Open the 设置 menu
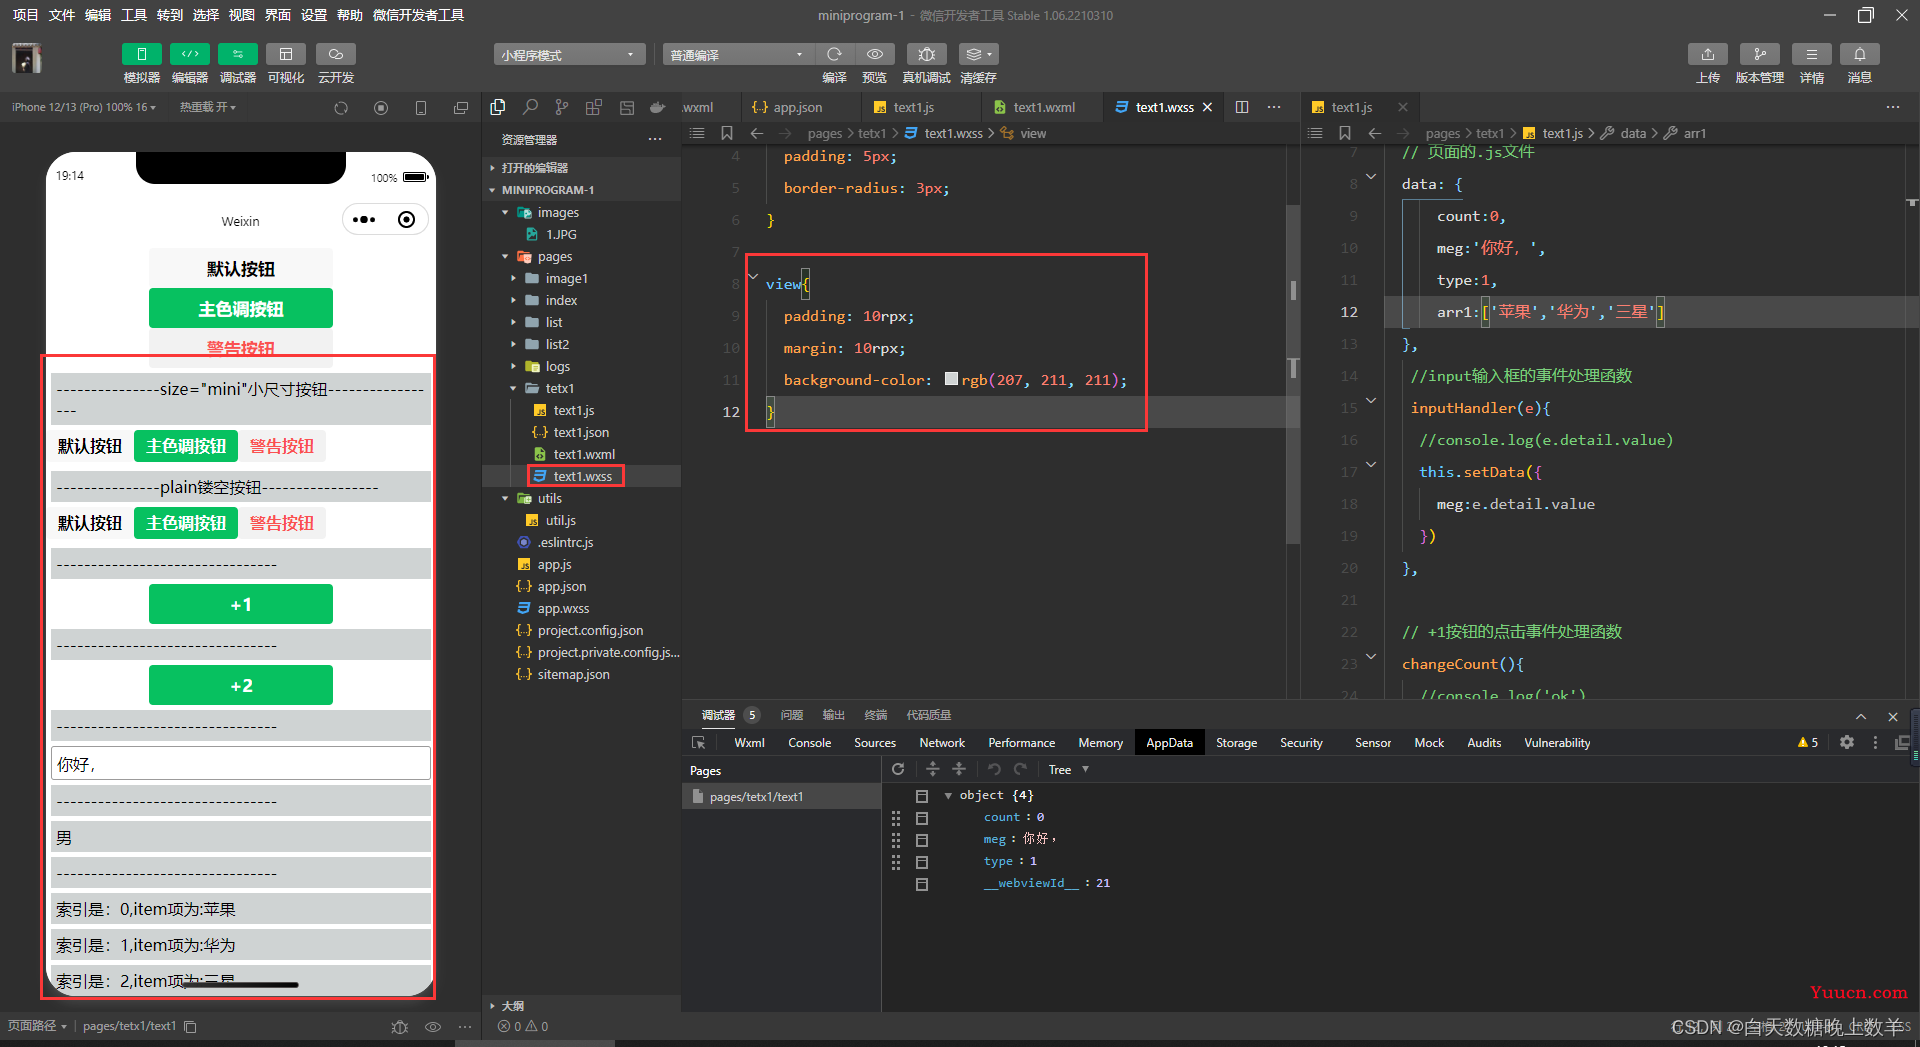This screenshot has height=1047, width=1920. tap(314, 15)
